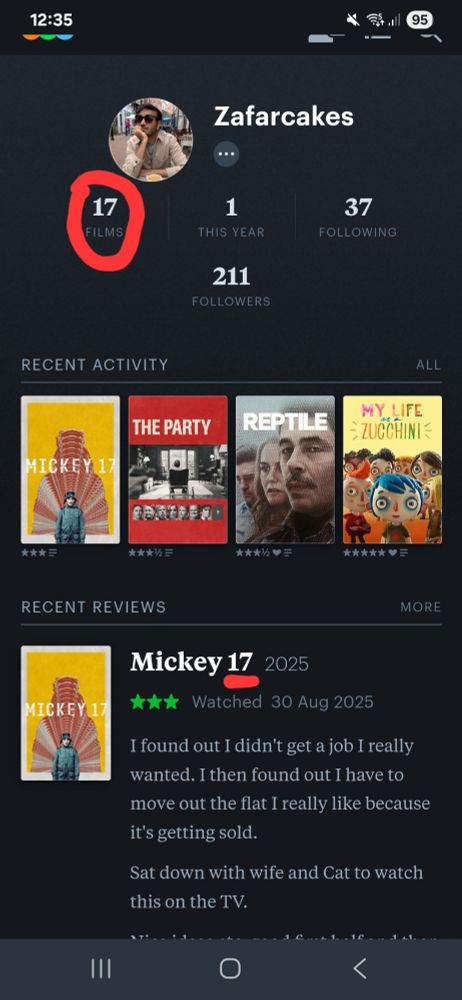The height and width of the screenshot is (1000, 462).
Task: Open the 1 This Year stat
Action: click(x=231, y=216)
